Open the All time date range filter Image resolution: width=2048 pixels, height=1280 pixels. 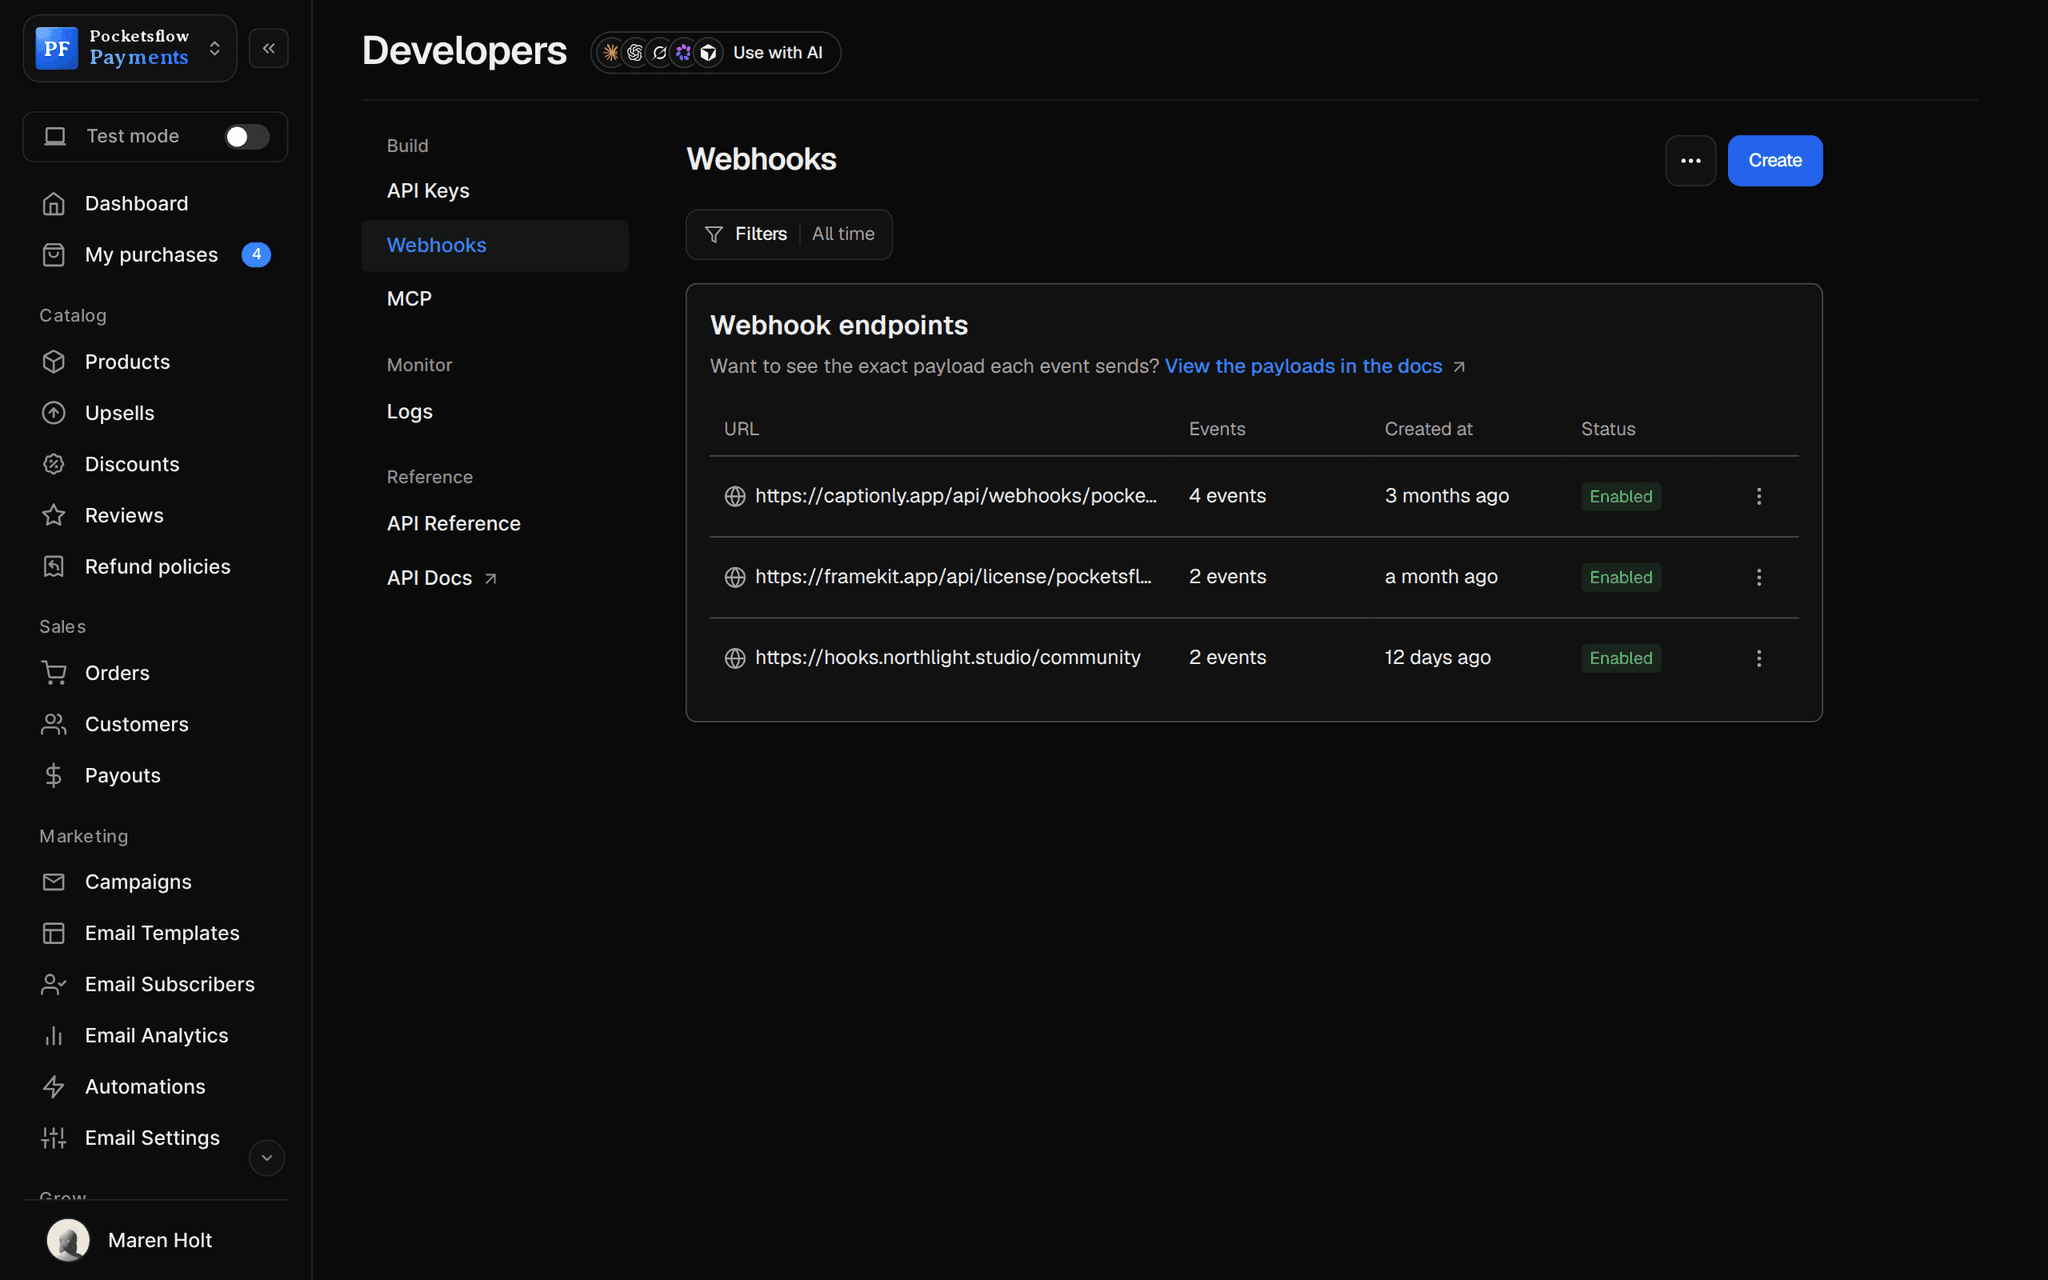tap(843, 234)
